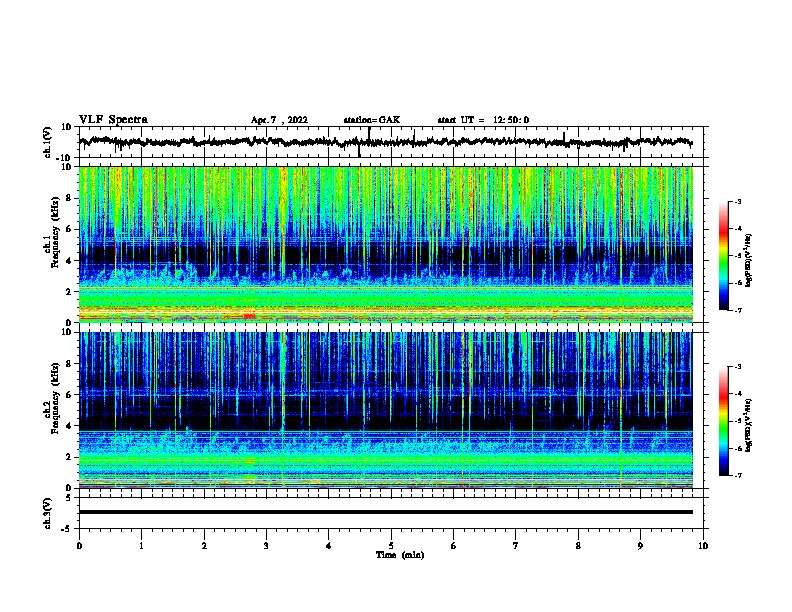Click the -7 tick on ch.2 color bar

tap(737, 475)
